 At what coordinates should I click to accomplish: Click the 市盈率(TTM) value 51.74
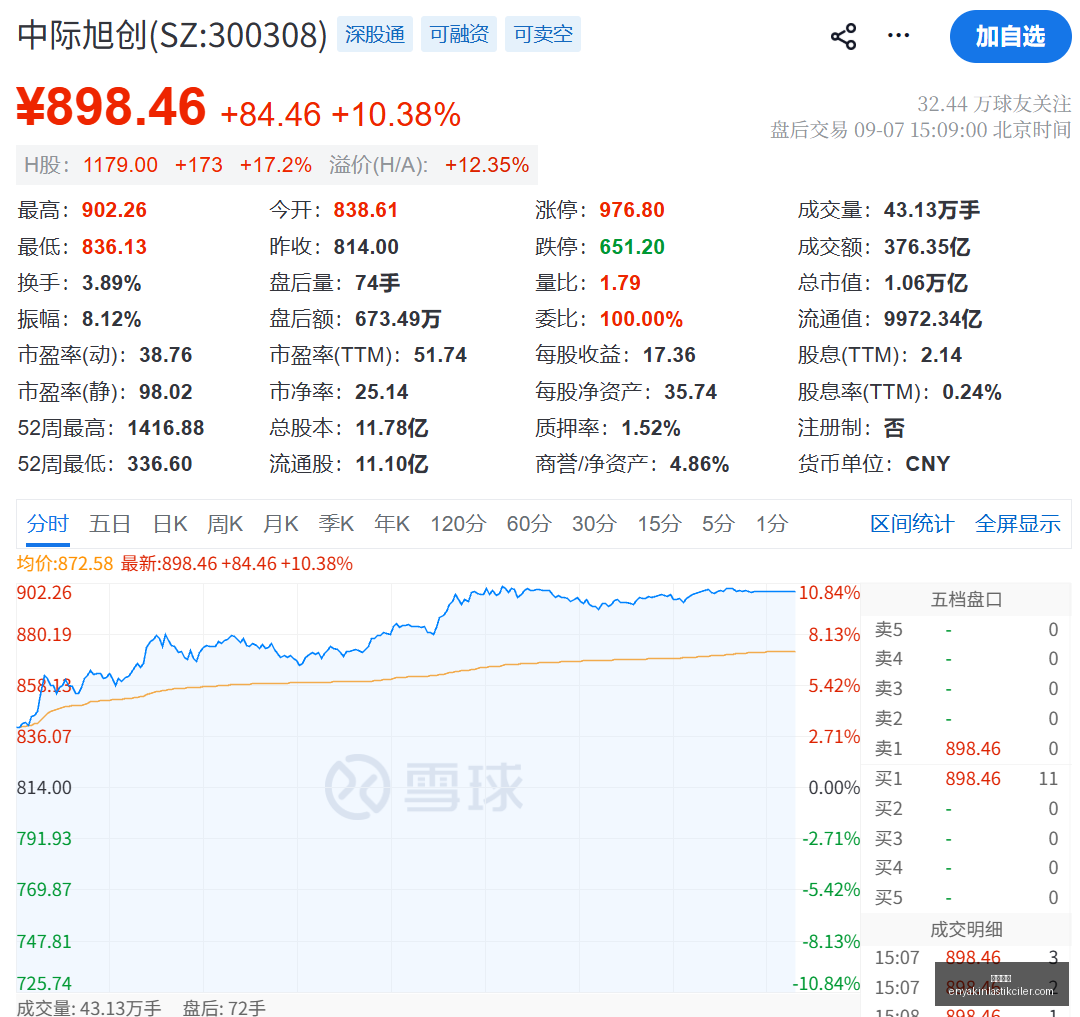[x=440, y=355]
